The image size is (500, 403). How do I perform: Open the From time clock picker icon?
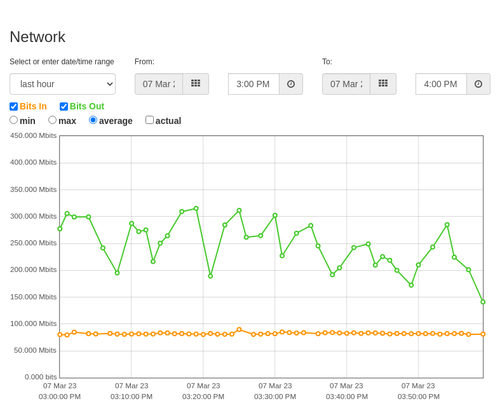tap(291, 84)
